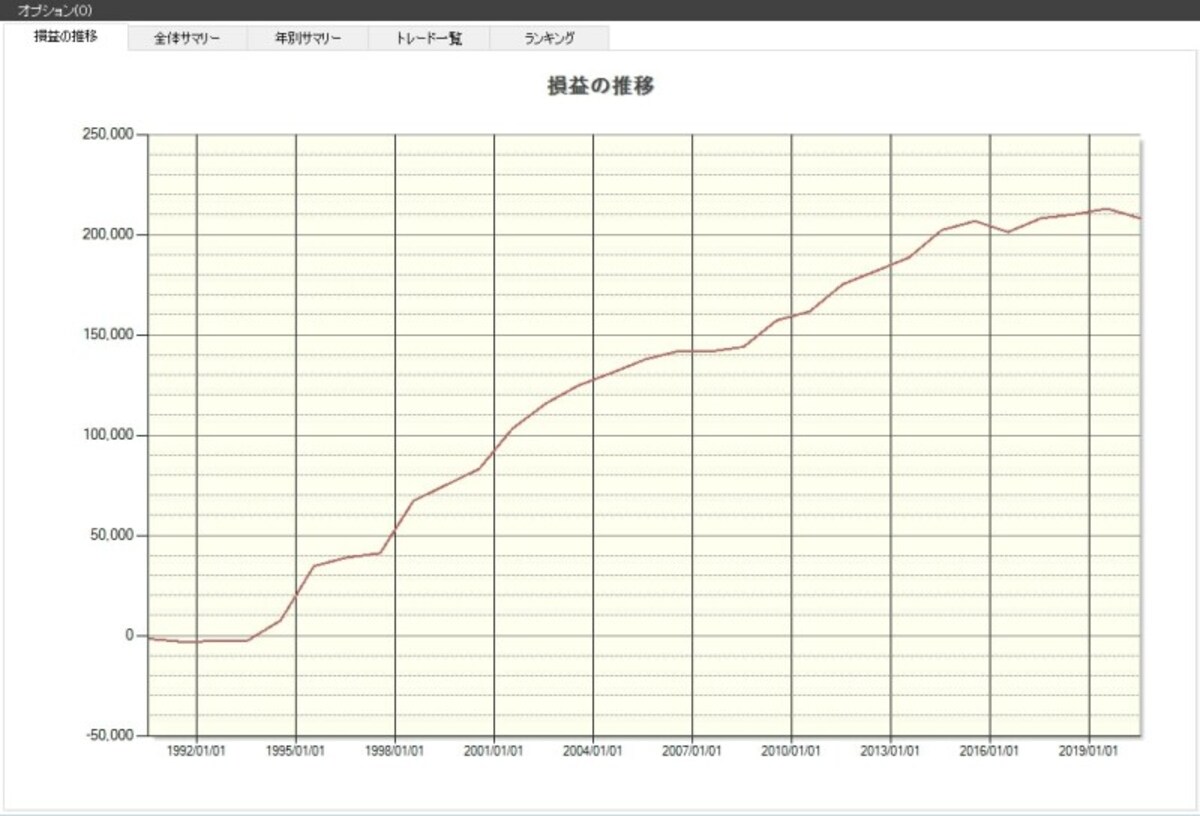Screen dimensions: 1200x816
Task: Click the 0 y-axis label
Action: tap(130, 635)
